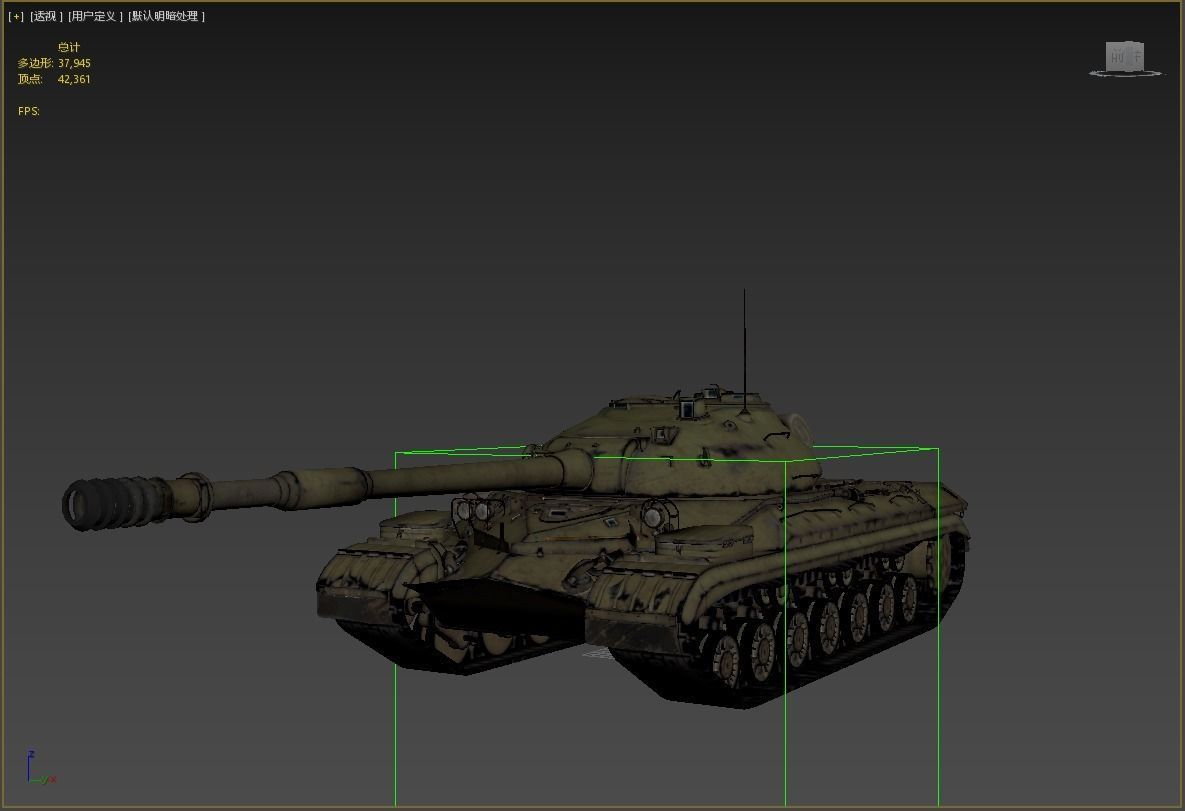The image size is (1185, 811).
Task: Click the polygon count 37,945
Action: [74, 63]
